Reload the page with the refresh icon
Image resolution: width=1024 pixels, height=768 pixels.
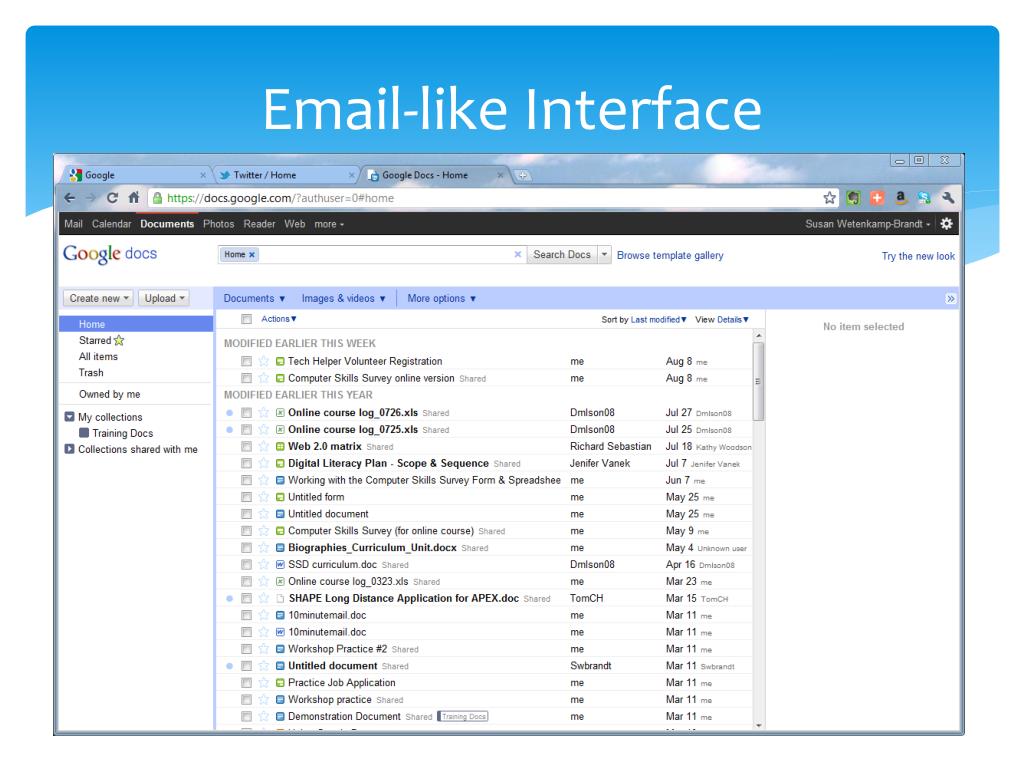112,198
